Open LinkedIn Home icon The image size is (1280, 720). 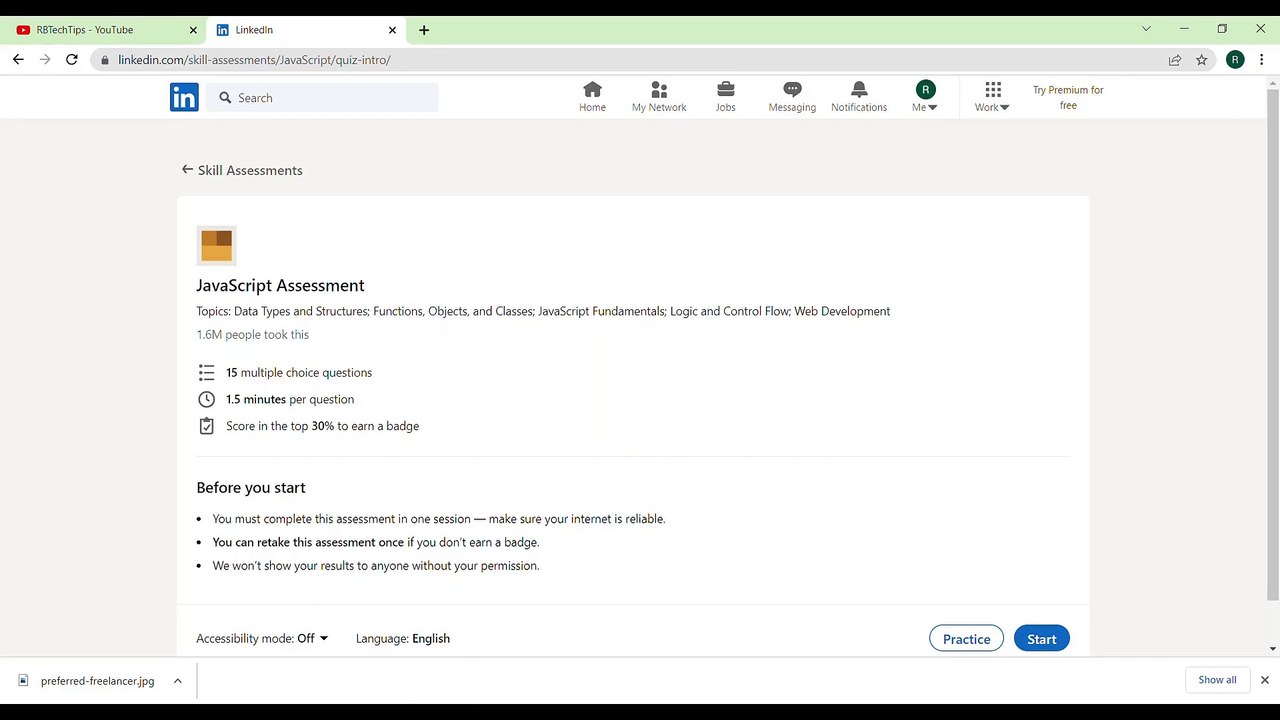[592, 90]
